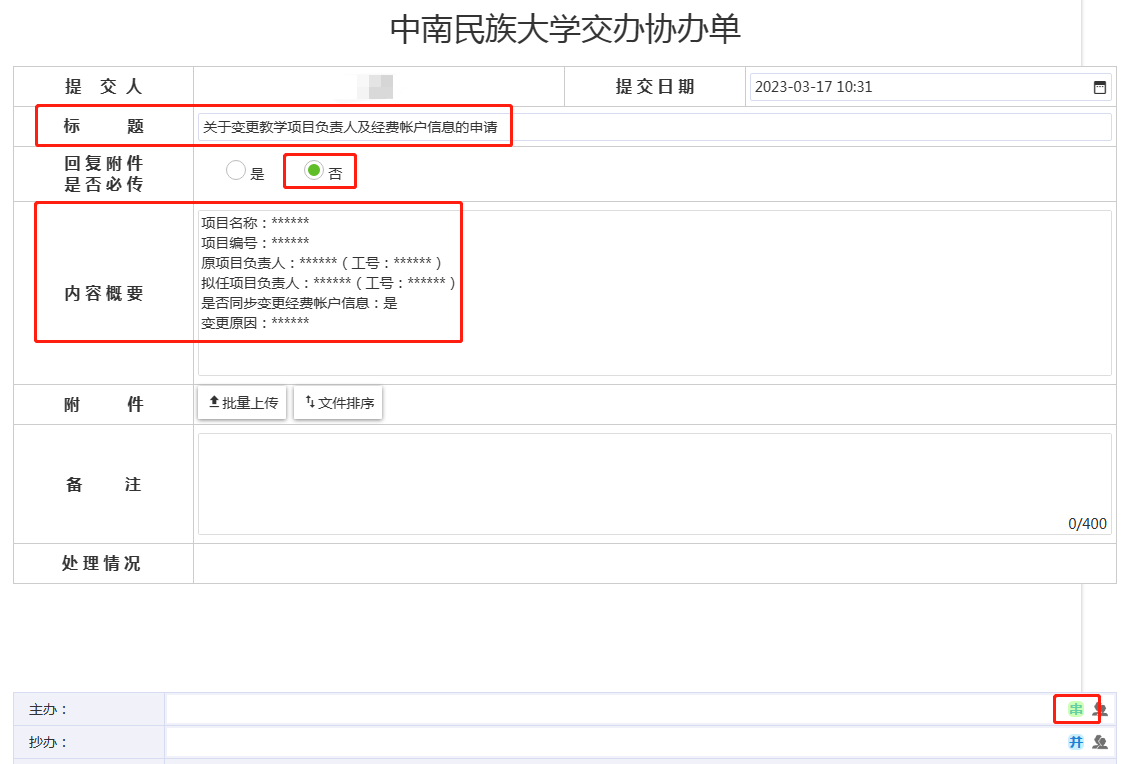1129x764 pixels.
Task: Open the calendar picker in 提交日期 field
Action: 1099,87
